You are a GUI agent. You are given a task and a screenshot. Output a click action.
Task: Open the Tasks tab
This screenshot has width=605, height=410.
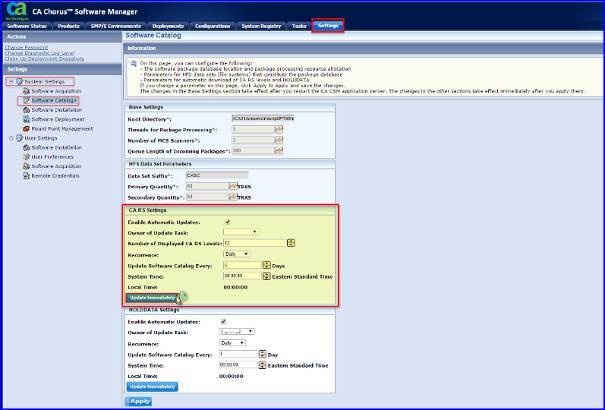(299, 26)
